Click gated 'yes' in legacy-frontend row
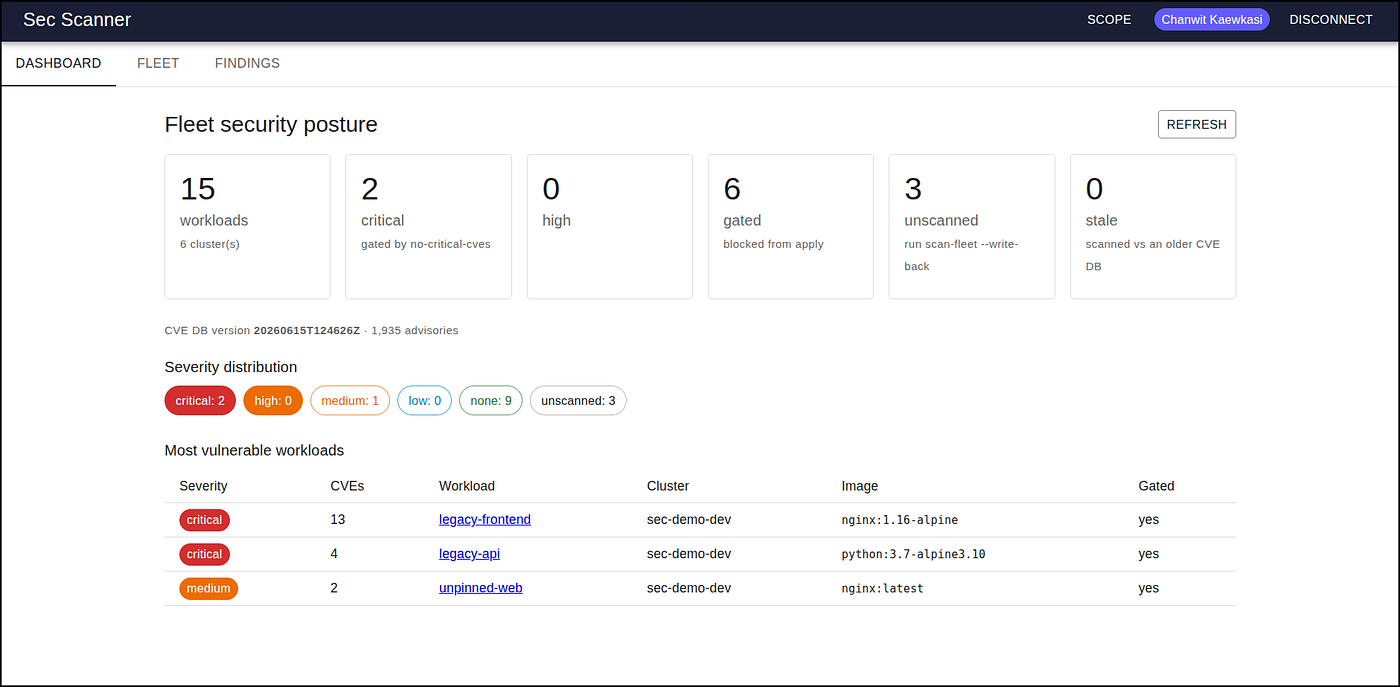This screenshot has width=1400, height=687. pos(1148,520)
